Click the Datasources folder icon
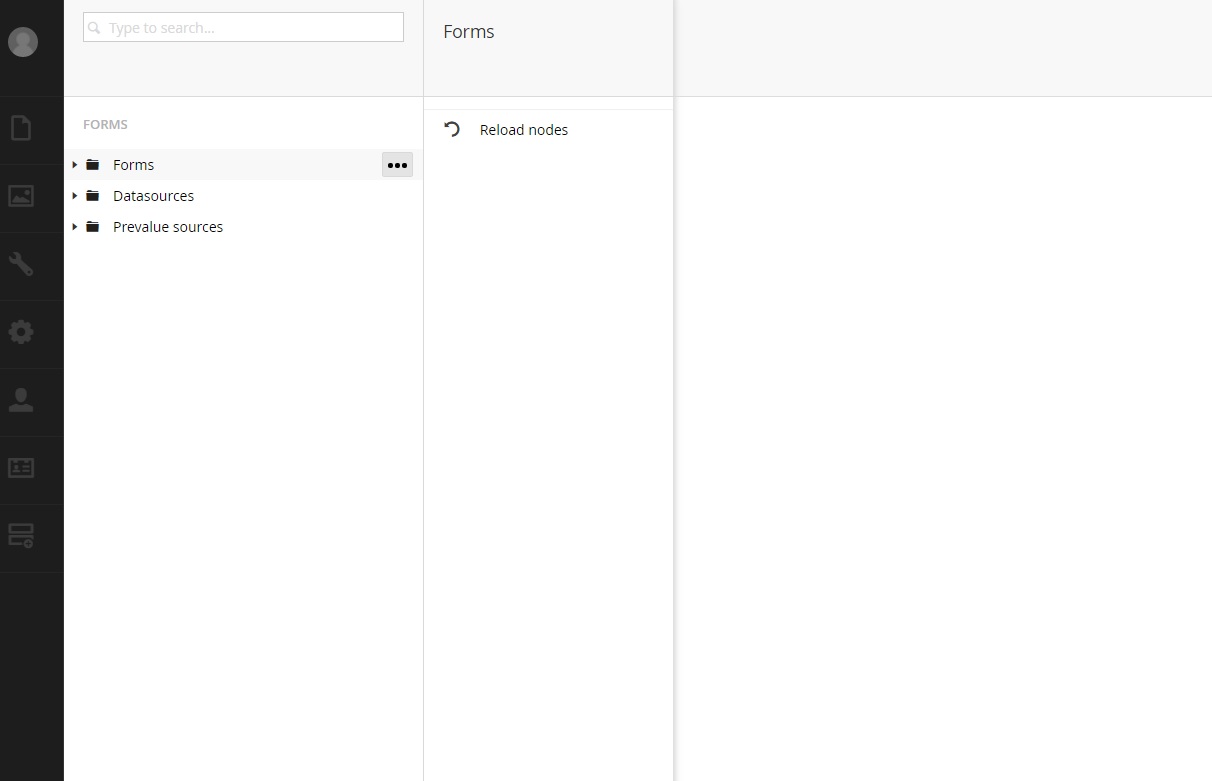 93,196
